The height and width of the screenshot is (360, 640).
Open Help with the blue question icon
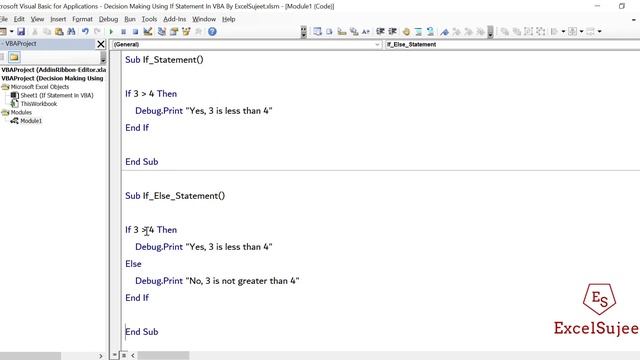pos(212,31)
